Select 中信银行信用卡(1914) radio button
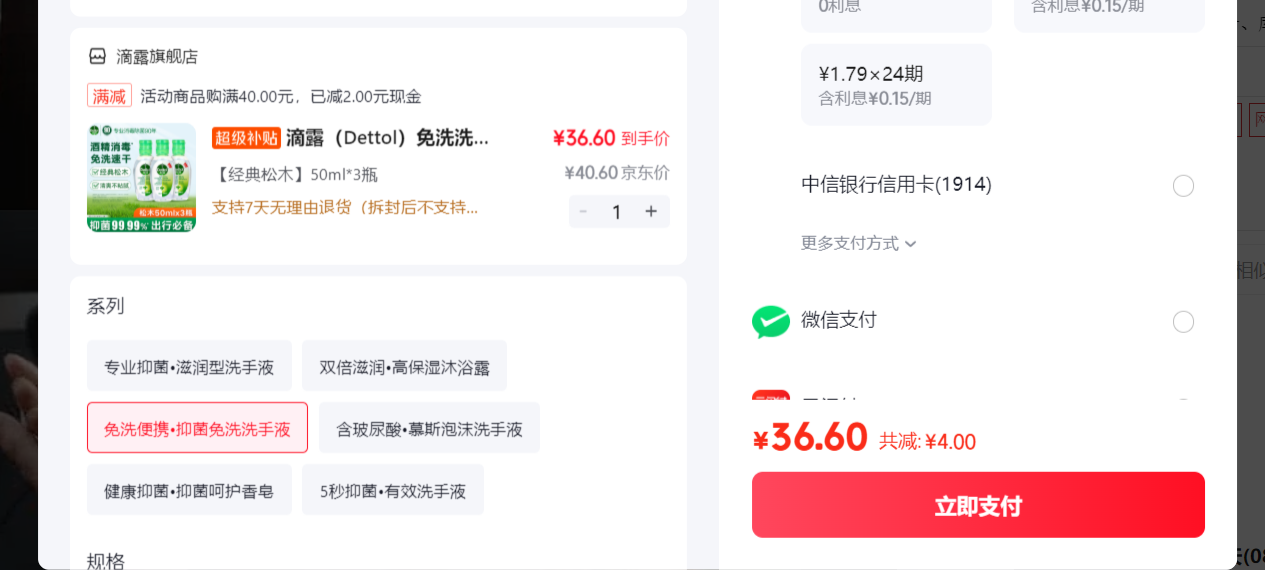1265x570 pixels. 1183,186
